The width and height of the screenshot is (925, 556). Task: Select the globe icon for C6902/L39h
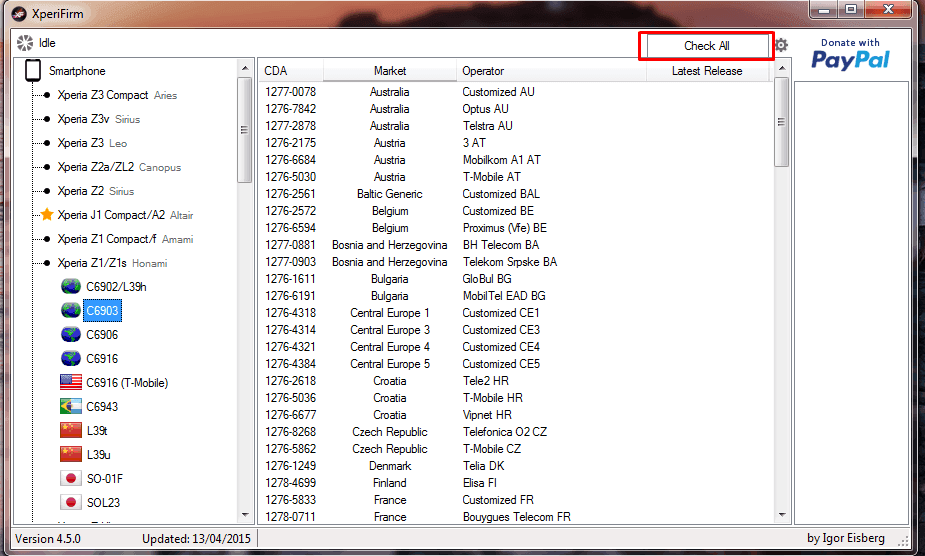tap(71, 286)
